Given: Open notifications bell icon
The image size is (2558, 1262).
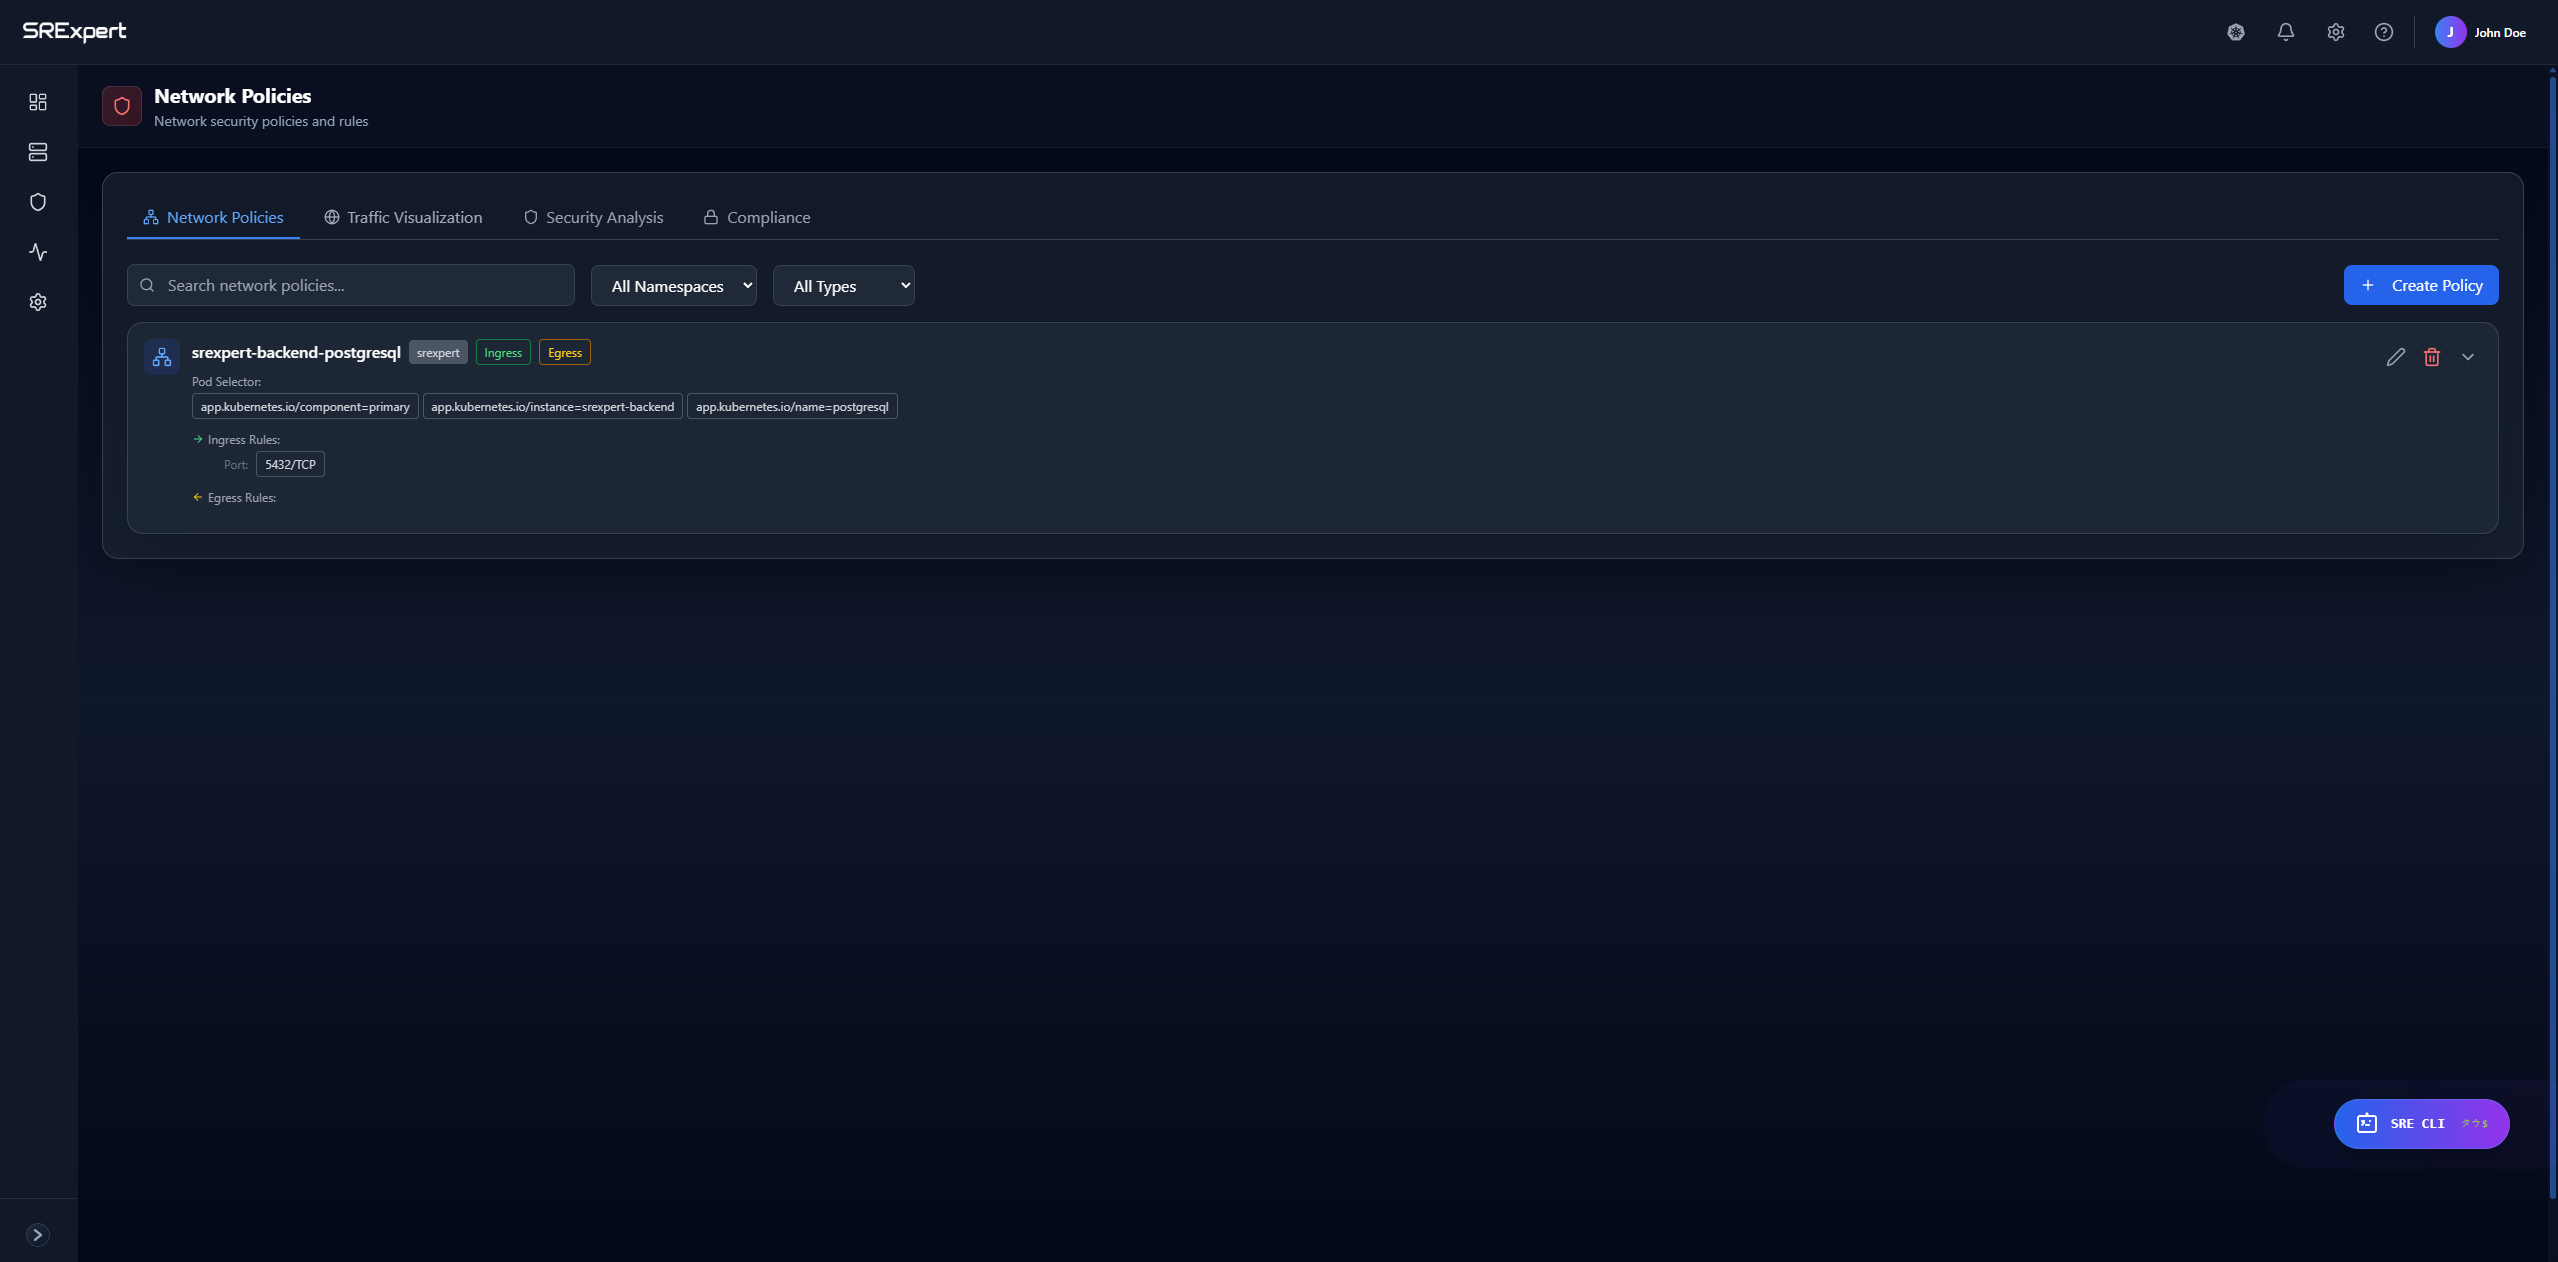Looking at the screenshot, I should click(x=2285, y=32).
